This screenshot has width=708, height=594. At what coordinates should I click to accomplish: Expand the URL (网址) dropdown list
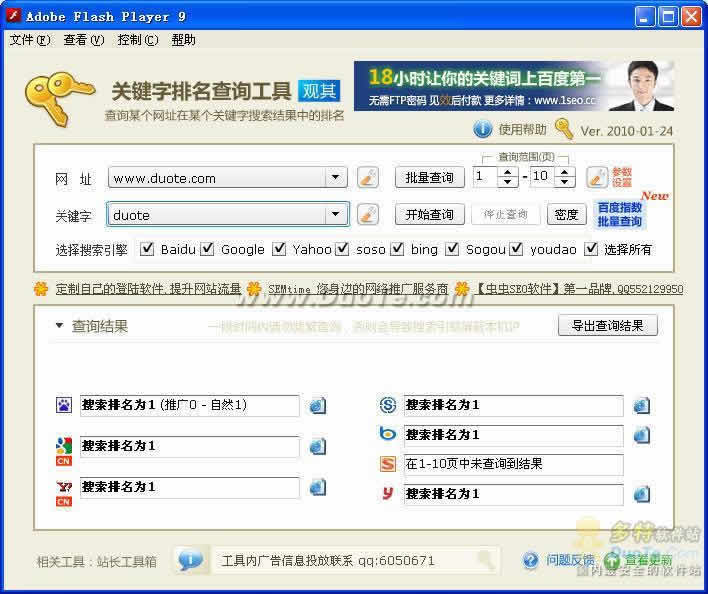click(336, 177)
